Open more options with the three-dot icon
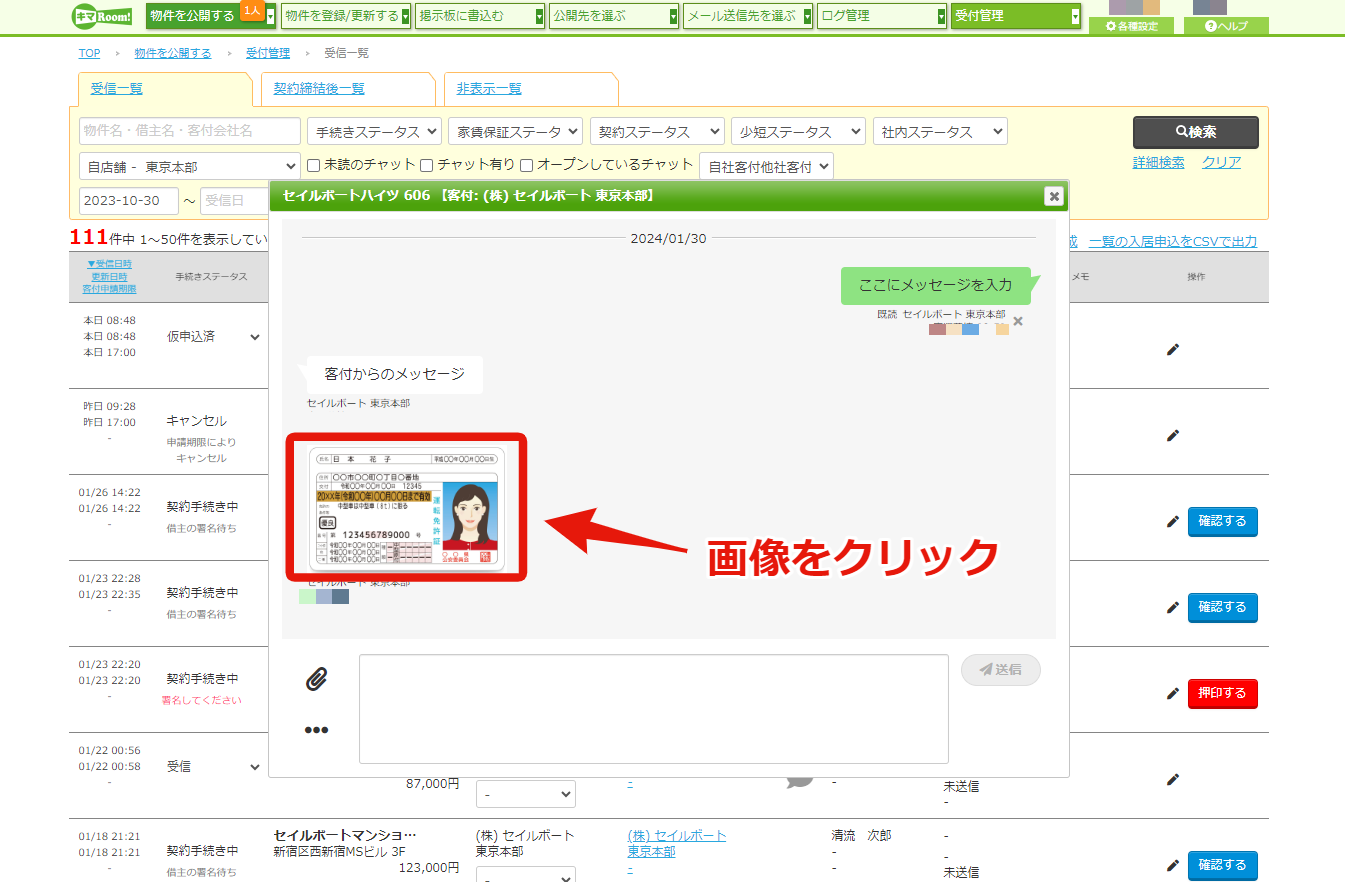1345x882 pixels. click(x=316, y=730)
